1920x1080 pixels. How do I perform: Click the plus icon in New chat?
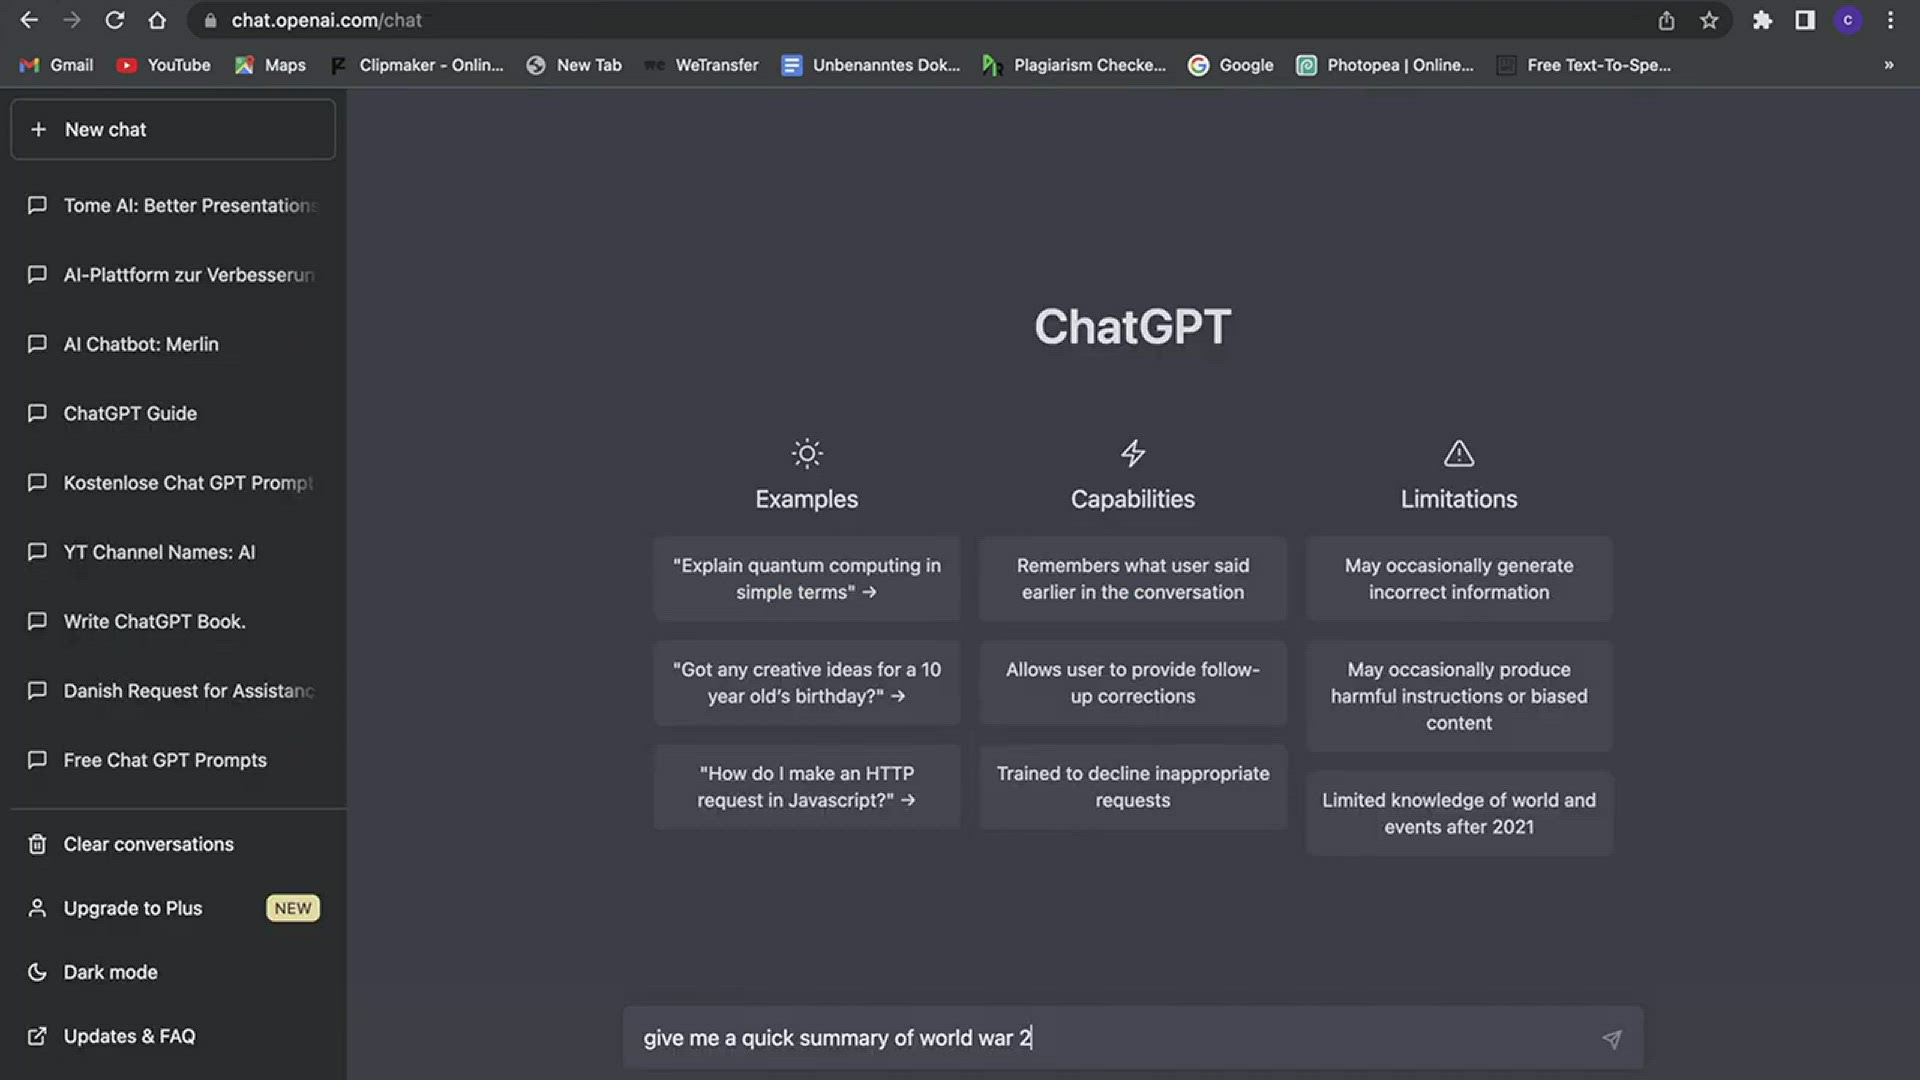click(x=38, y=129)
